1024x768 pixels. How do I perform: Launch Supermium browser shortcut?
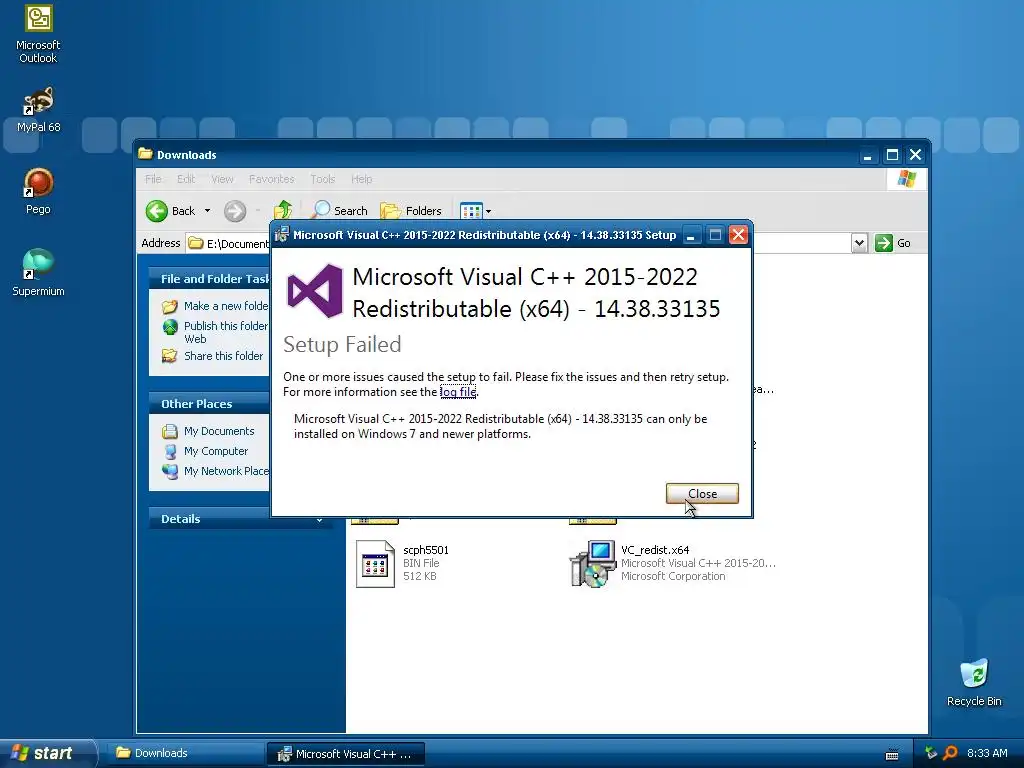point(38,273)
